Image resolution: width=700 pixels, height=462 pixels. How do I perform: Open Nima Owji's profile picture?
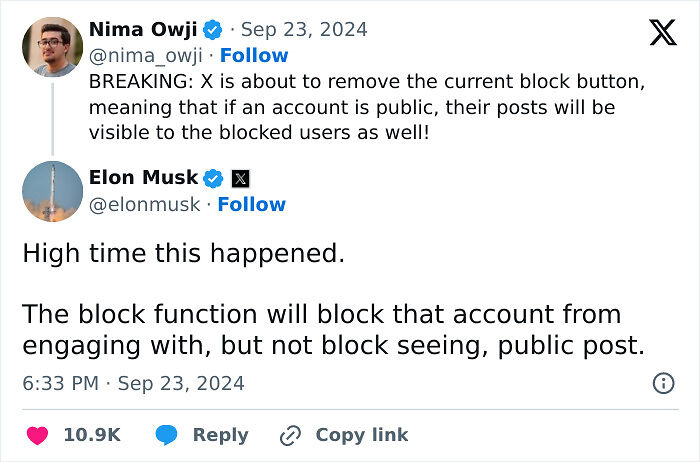point(52,46)
